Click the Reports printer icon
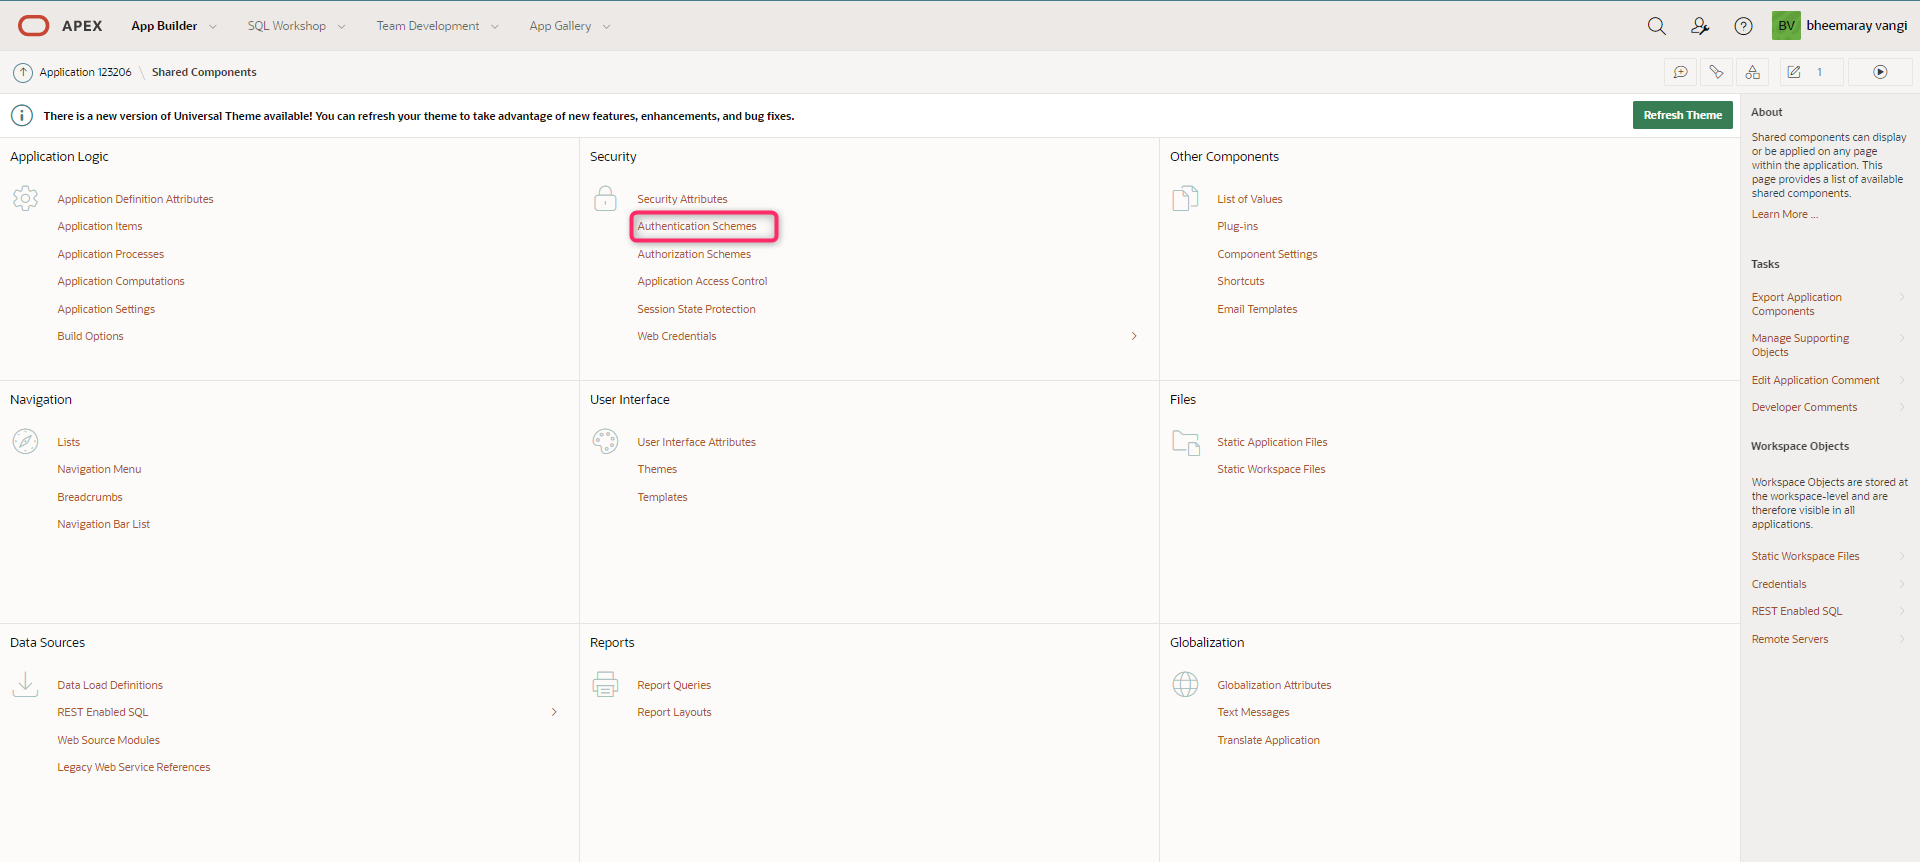 605,684
